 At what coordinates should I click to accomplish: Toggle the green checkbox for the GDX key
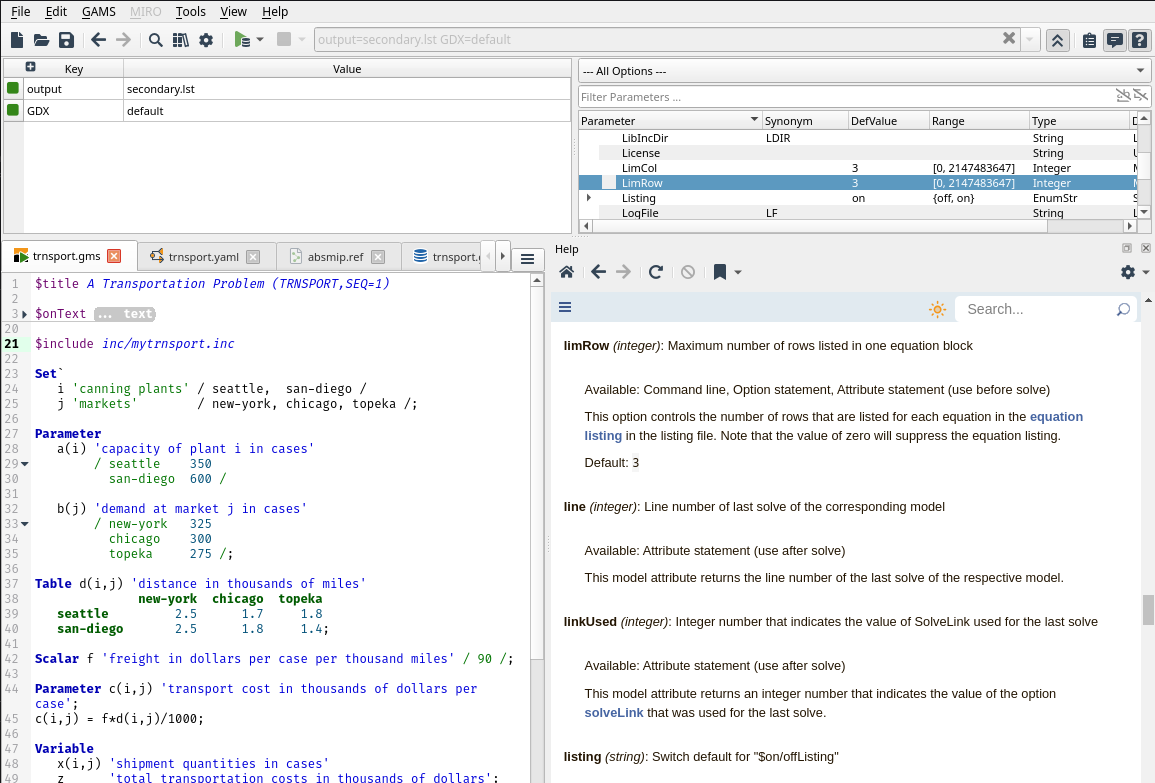(x=13, y=110)
